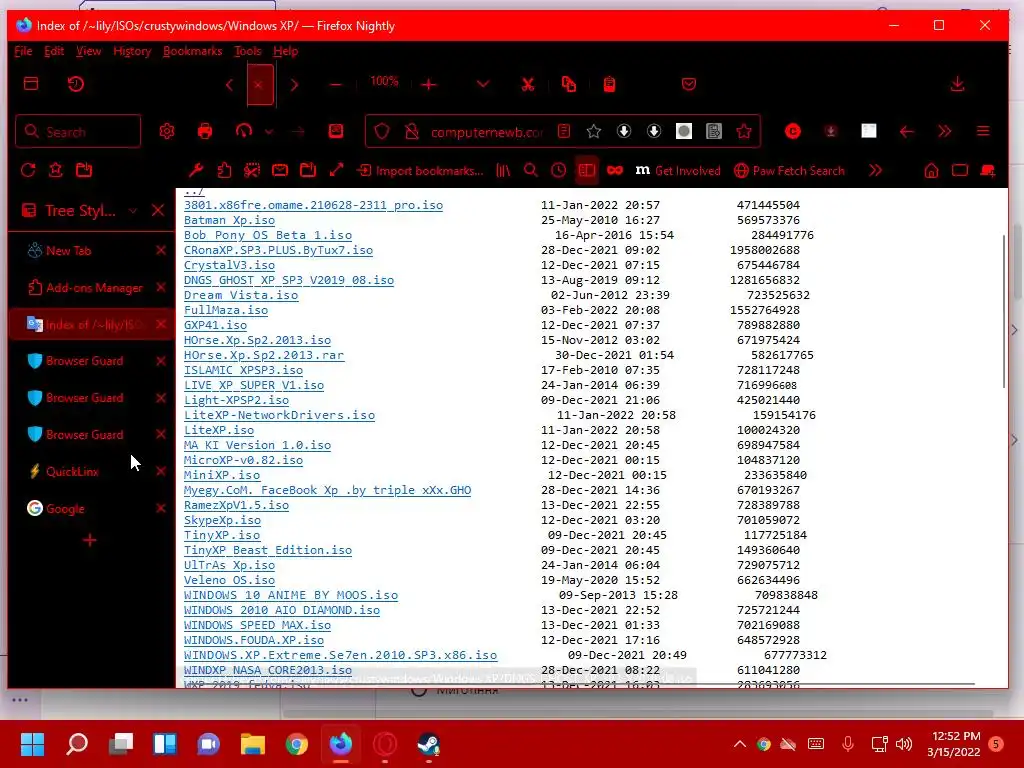Viewport: 1024px width, 768px height.
Task: Click the wrench developer tools icon
Action: coord(196,170)
